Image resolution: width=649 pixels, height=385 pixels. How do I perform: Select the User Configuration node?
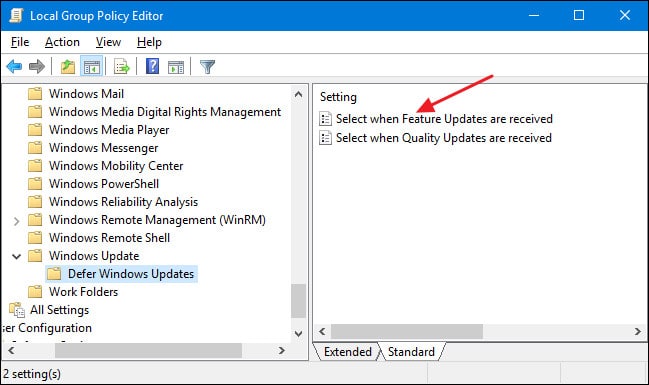point(46,328)
